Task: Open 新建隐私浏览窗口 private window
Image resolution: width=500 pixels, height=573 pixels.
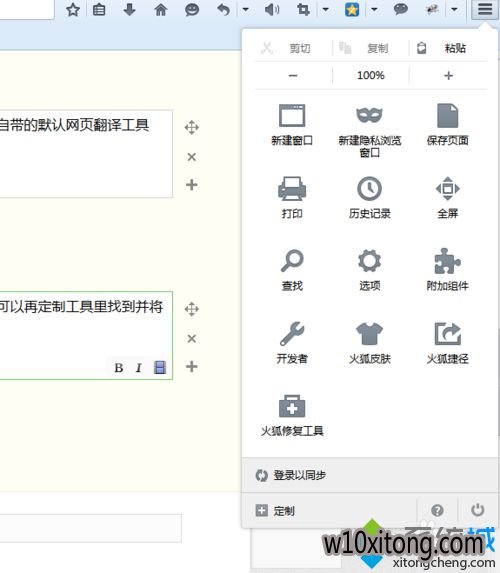Action: click(x=370, y=131)
